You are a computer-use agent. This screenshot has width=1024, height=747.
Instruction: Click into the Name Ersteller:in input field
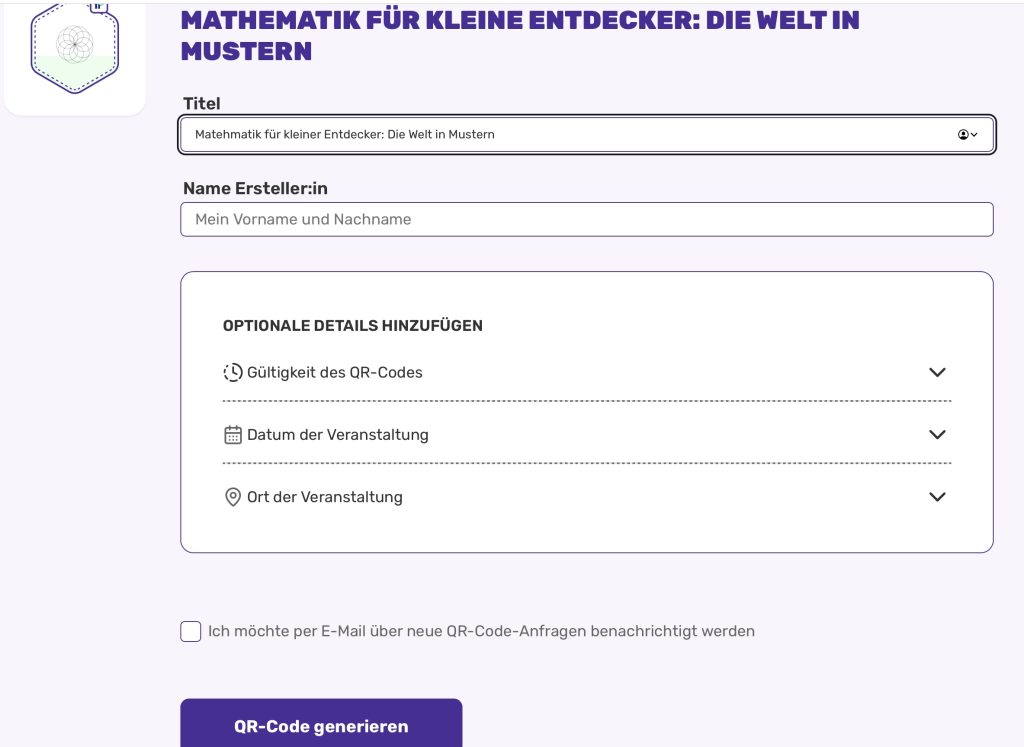tap(586, 219)
